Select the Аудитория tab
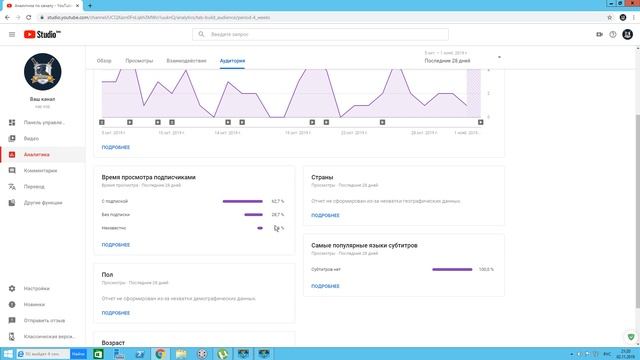This screenshot has width=640, height=360. [232, 61]
